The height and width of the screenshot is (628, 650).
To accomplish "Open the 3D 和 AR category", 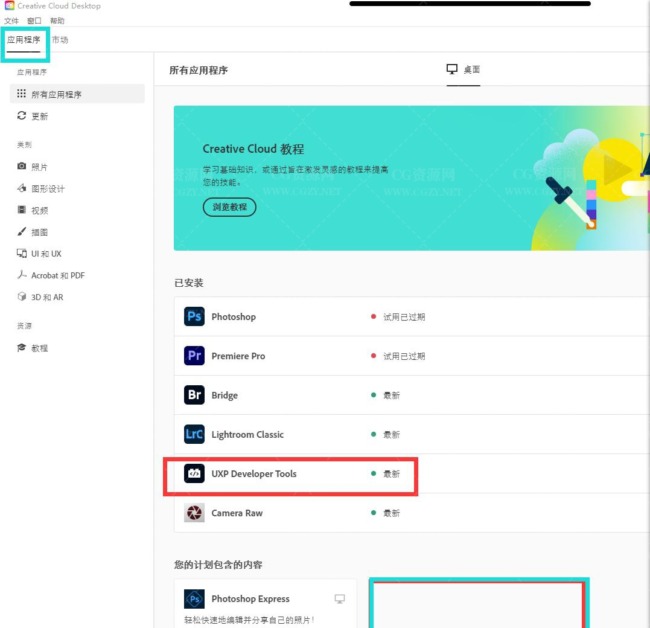I will 47,297.
